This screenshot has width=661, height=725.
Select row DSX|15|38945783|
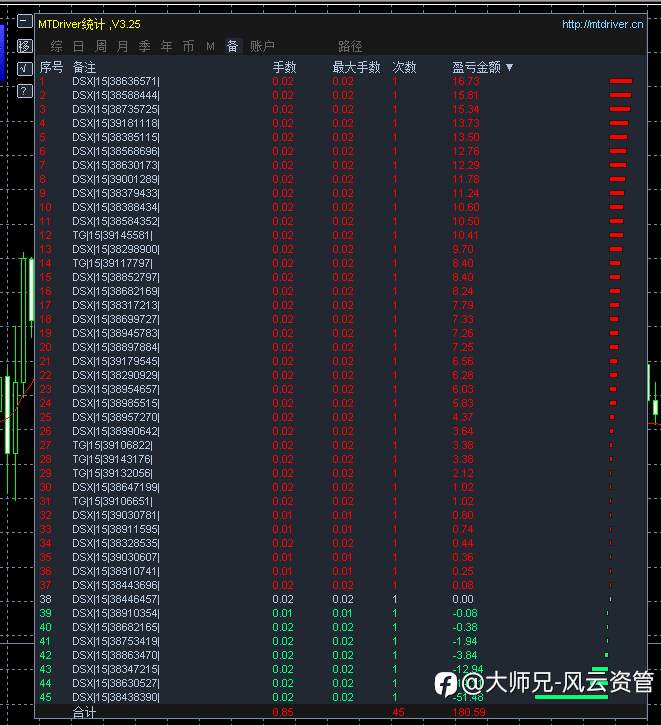coord(341,333)
